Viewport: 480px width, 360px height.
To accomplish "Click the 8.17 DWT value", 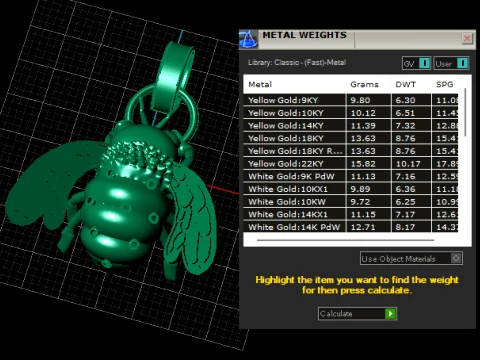I will click(405, 227).
